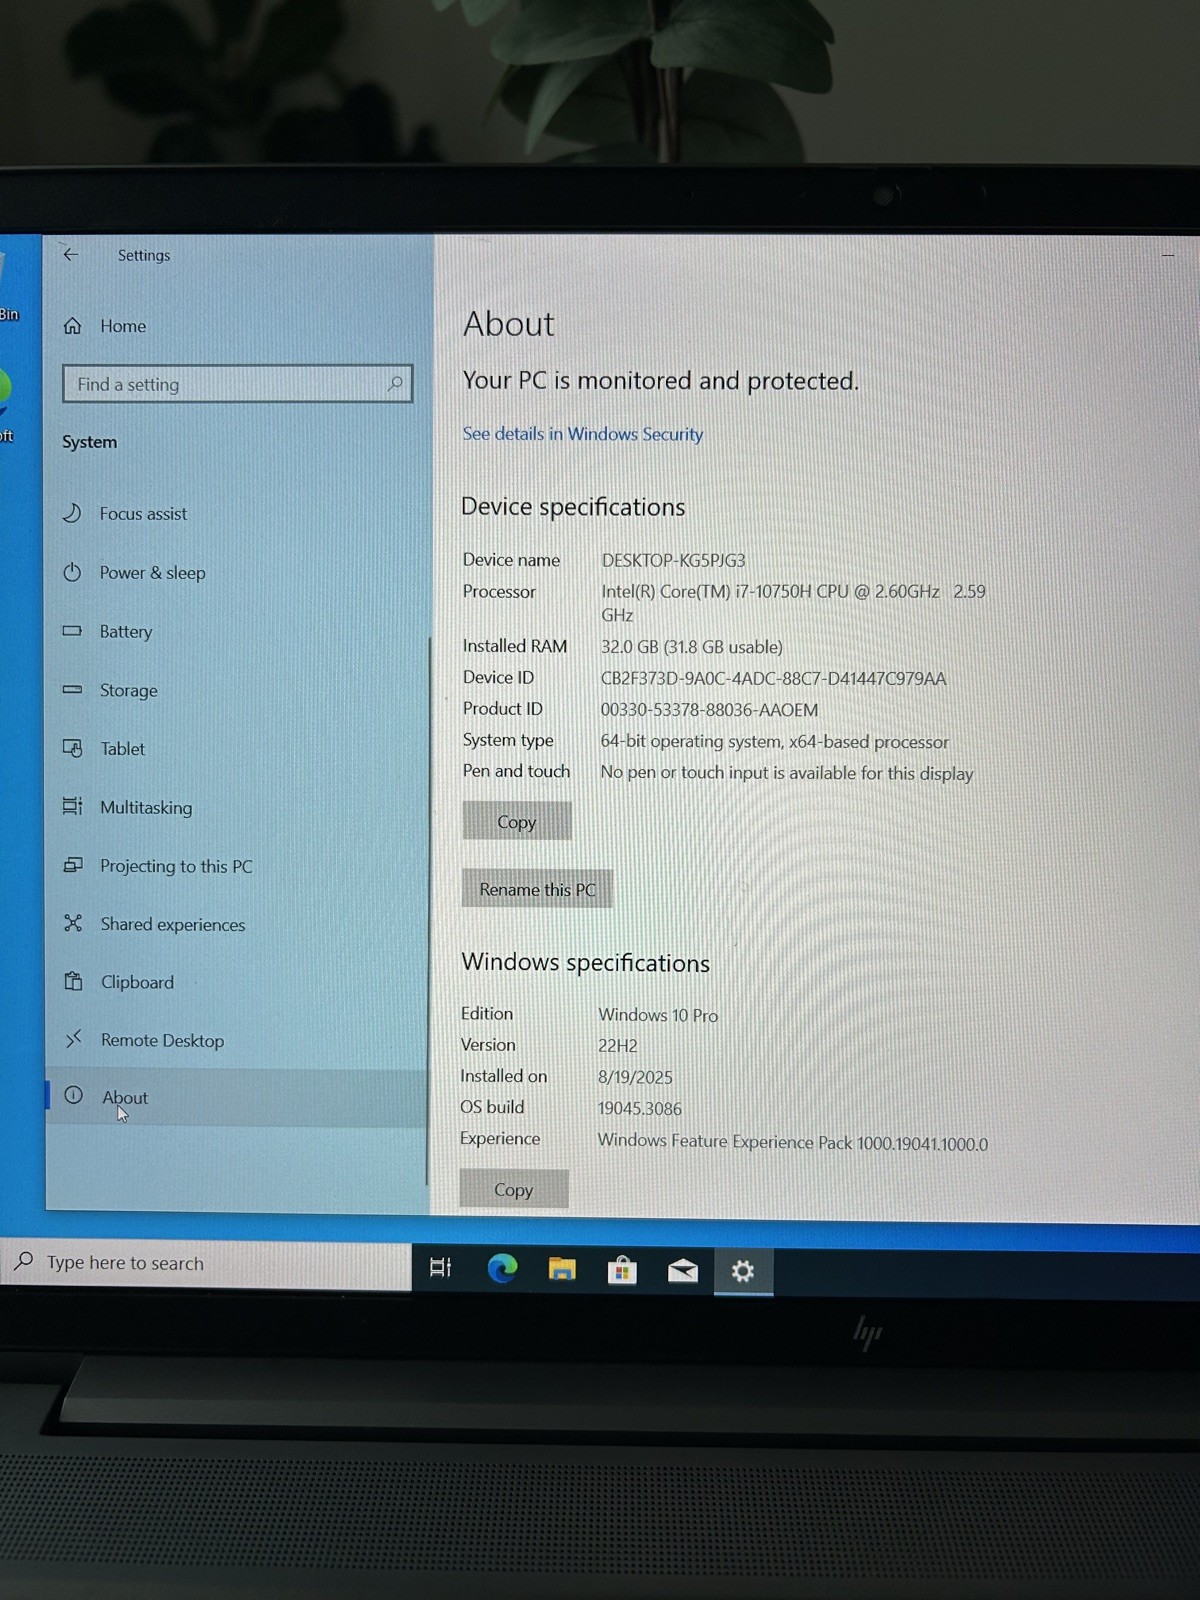Image resolution: width=1200 pixels, height=1600 pixels.
Task: Launch Microsoft Edge from the taskbar
Action: coord(502,1269)
